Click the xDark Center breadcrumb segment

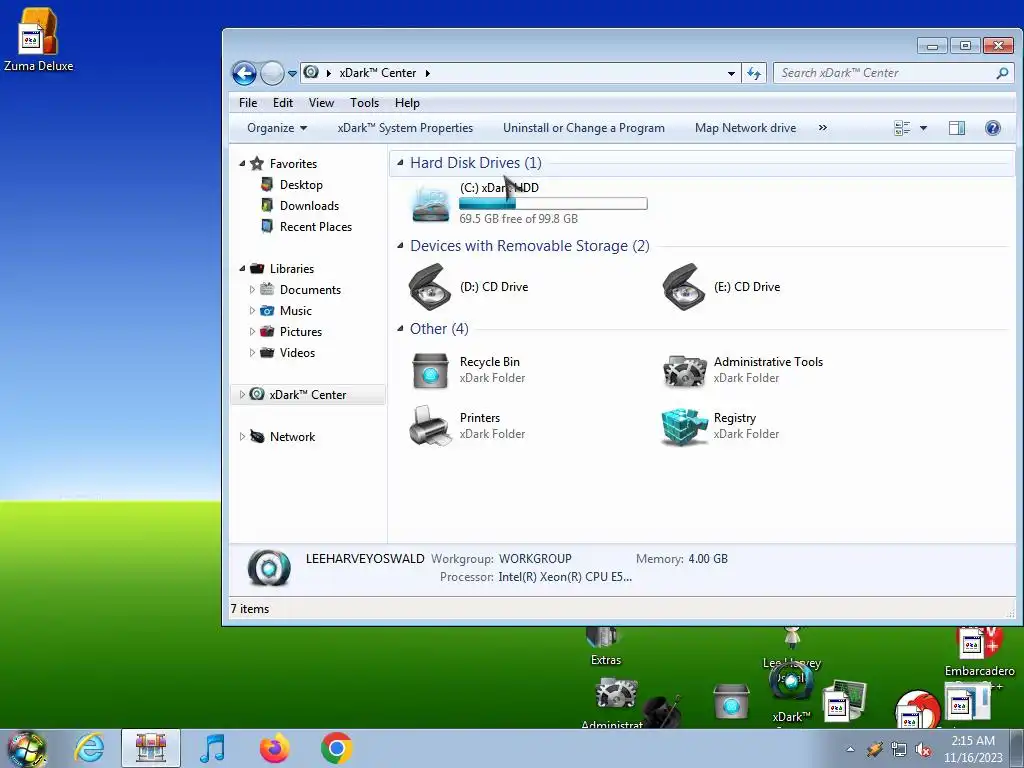coord(377,73)
